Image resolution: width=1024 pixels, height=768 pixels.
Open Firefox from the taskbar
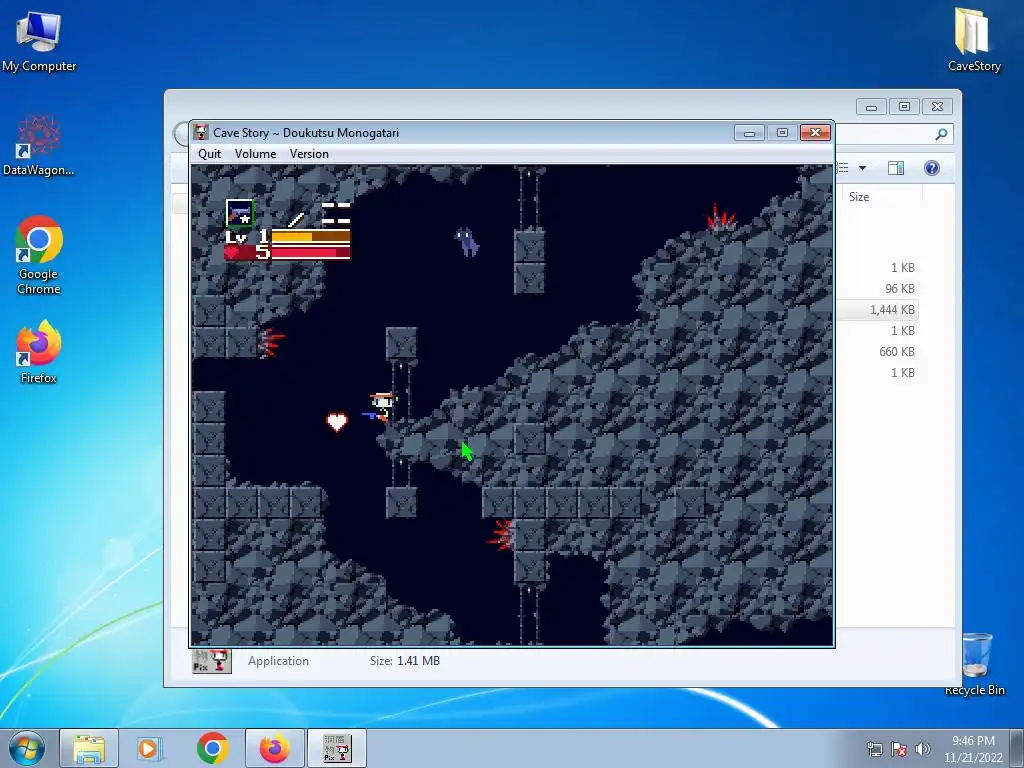coord(275,748)
